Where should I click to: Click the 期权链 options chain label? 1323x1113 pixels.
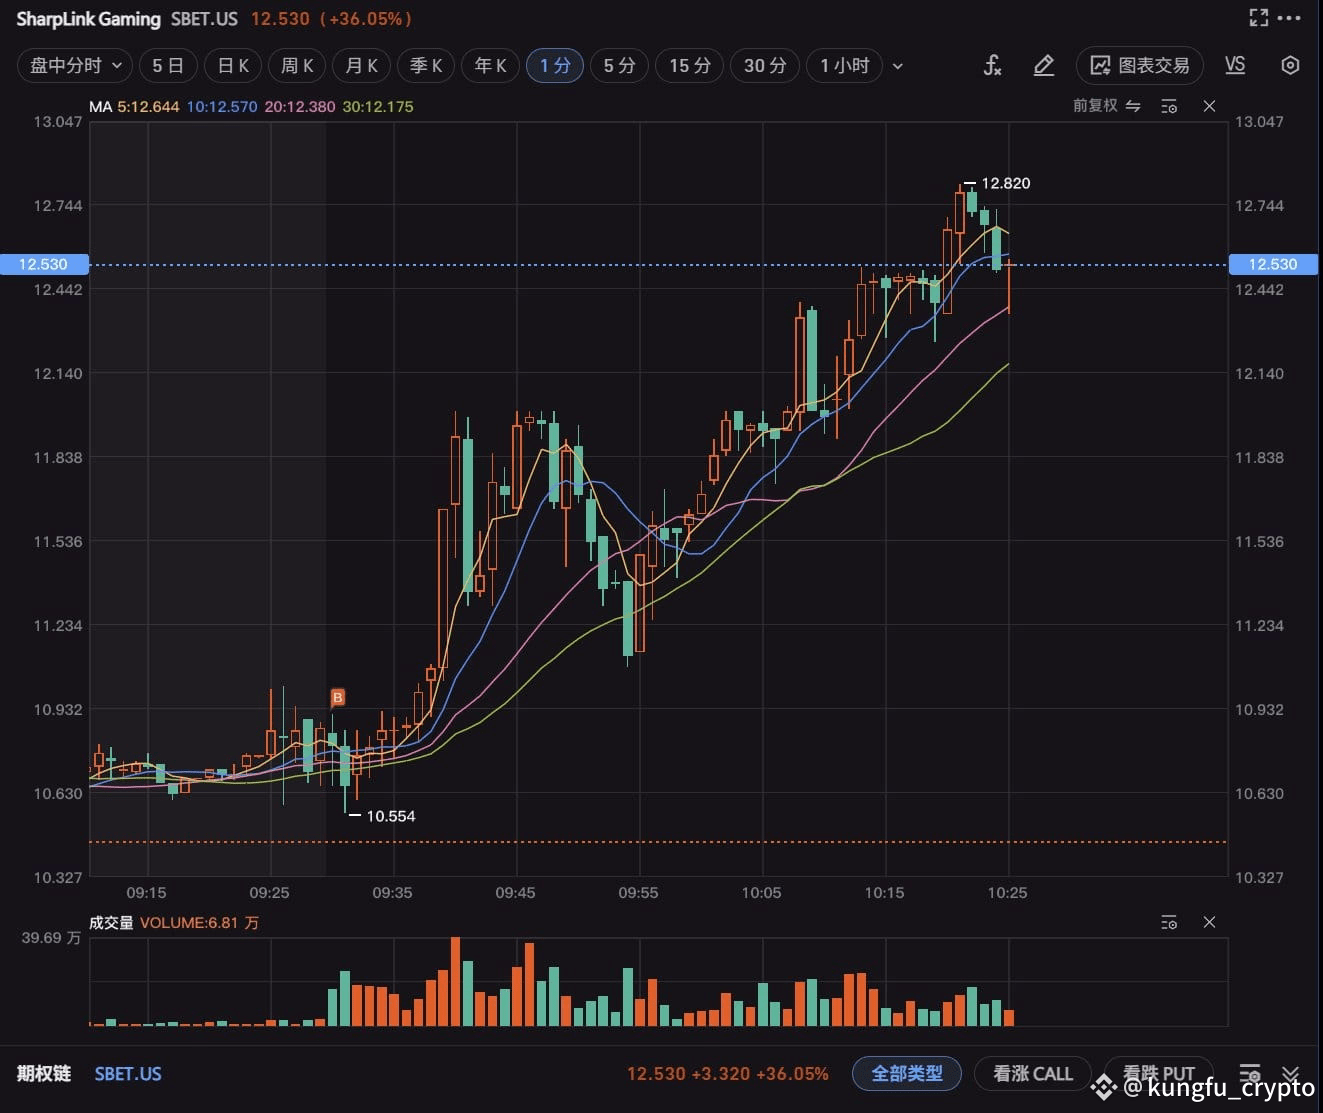[44, 1073]
